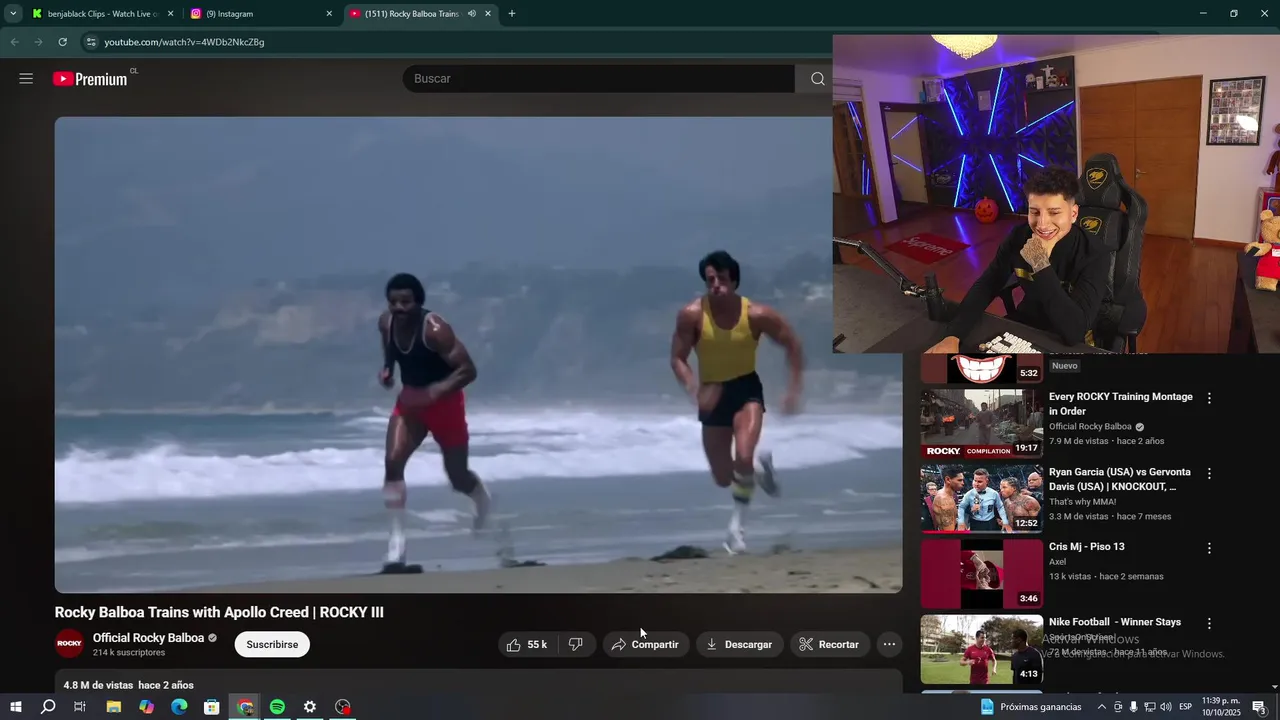Open options menu for Cris Mj - Piso 13
Image resolution: width=1280 pixels, height=720 pixels.
click(x=1209, y=548)
